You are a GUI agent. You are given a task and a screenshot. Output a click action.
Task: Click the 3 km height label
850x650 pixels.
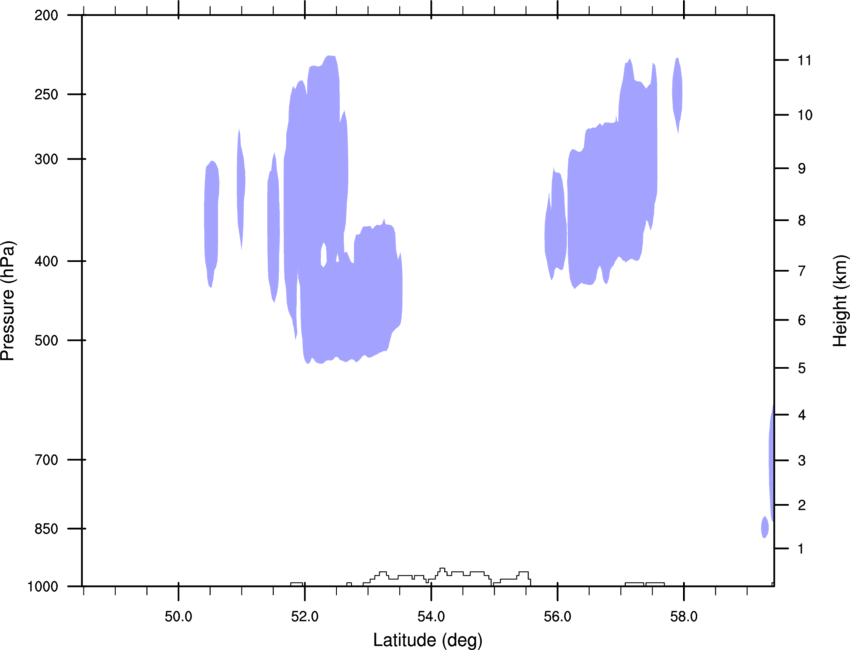point(802,461)
